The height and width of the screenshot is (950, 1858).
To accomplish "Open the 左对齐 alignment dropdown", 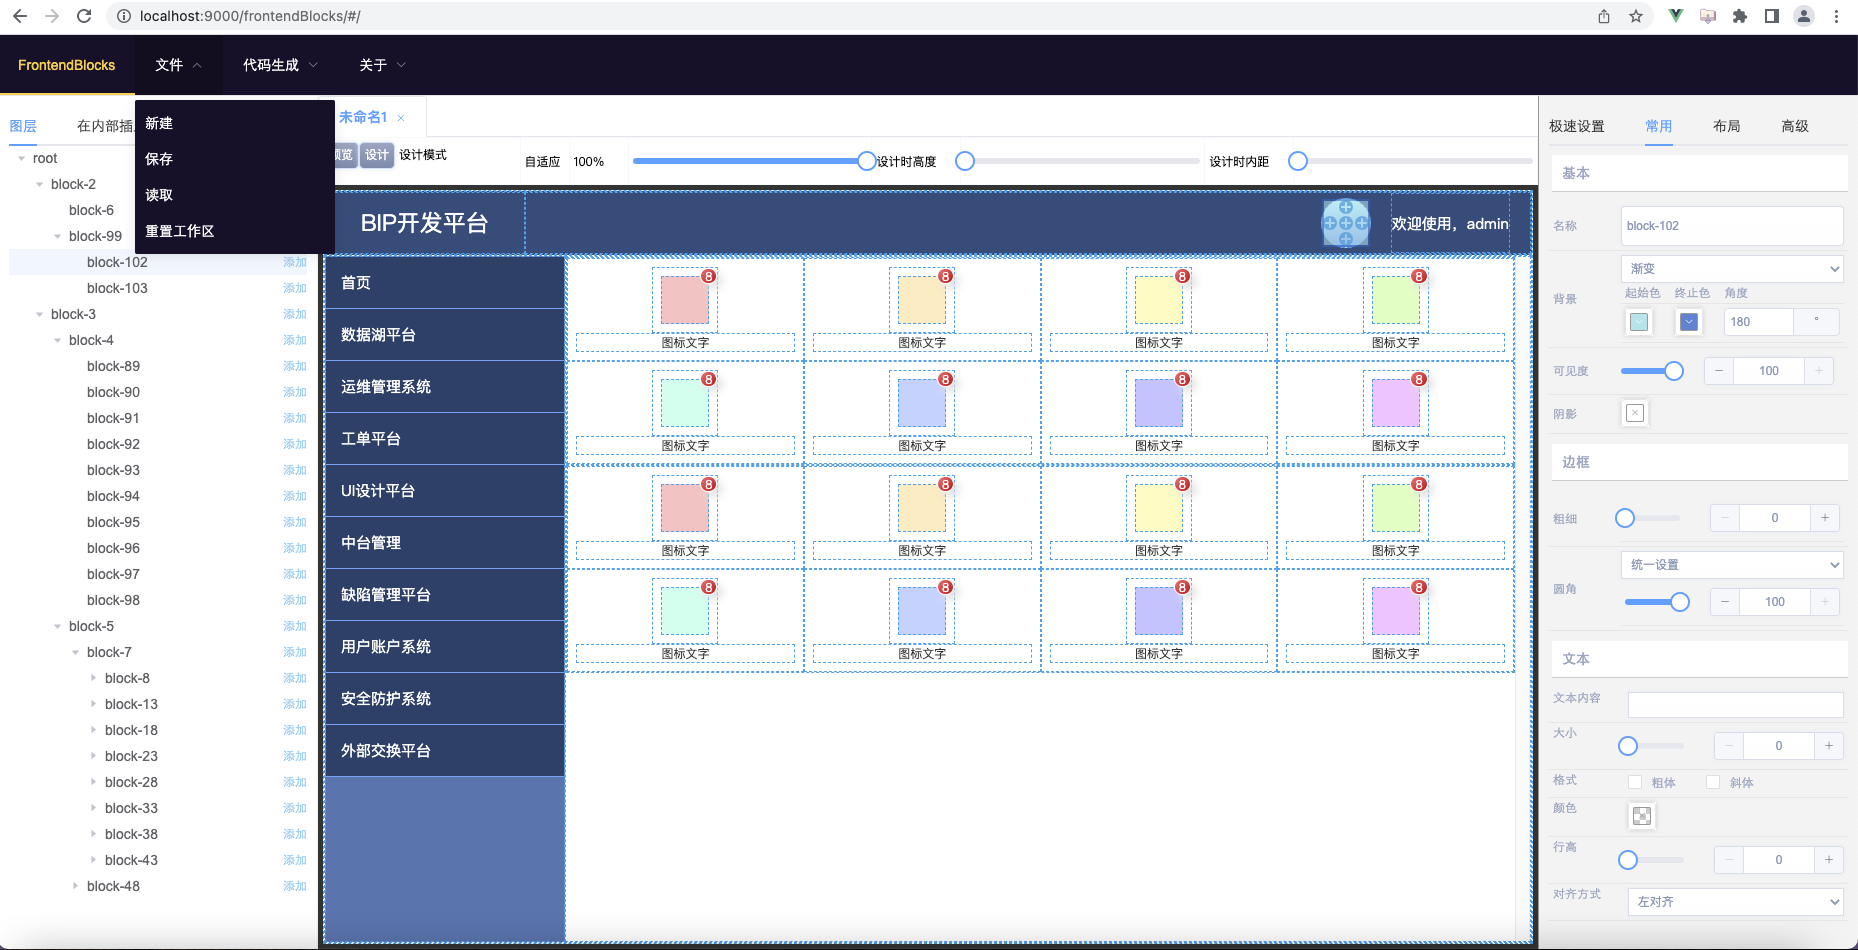I will [x=1736, y=901].
